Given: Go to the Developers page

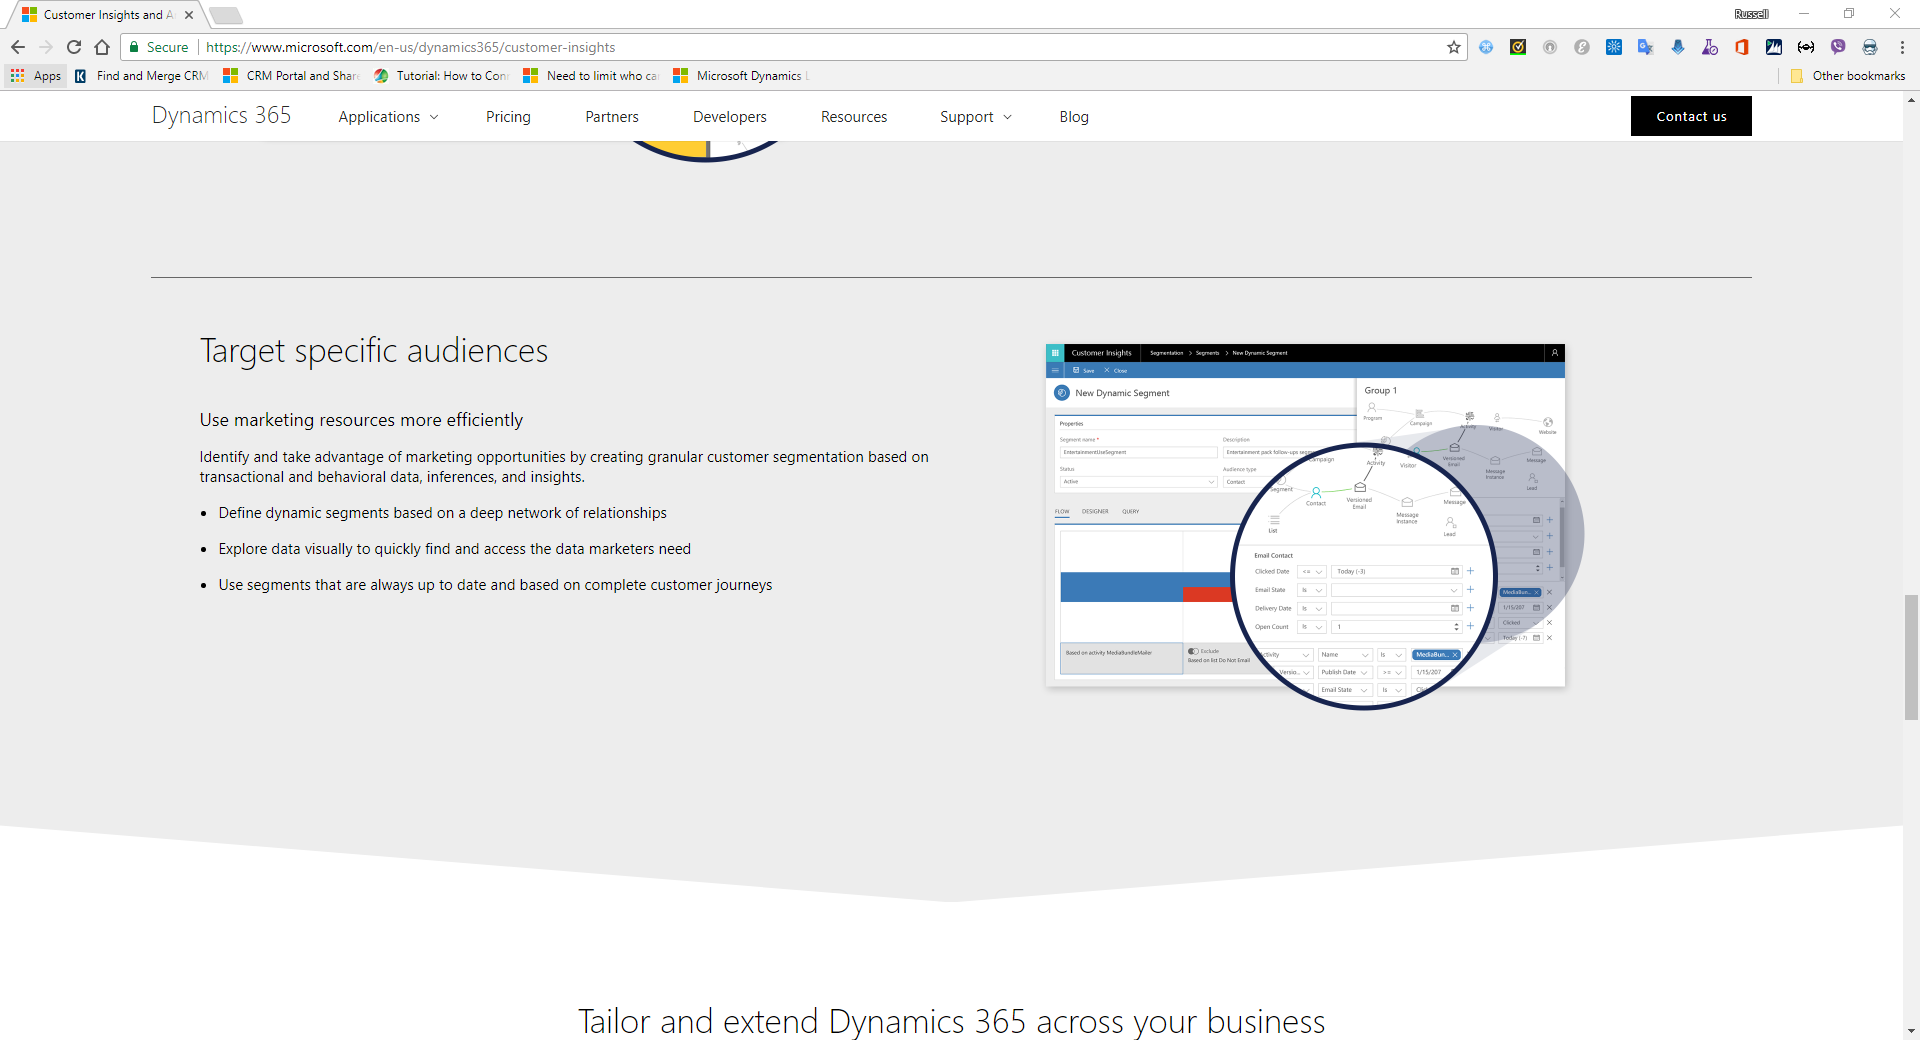Looking at the screenshot, I should click(729, 117).
